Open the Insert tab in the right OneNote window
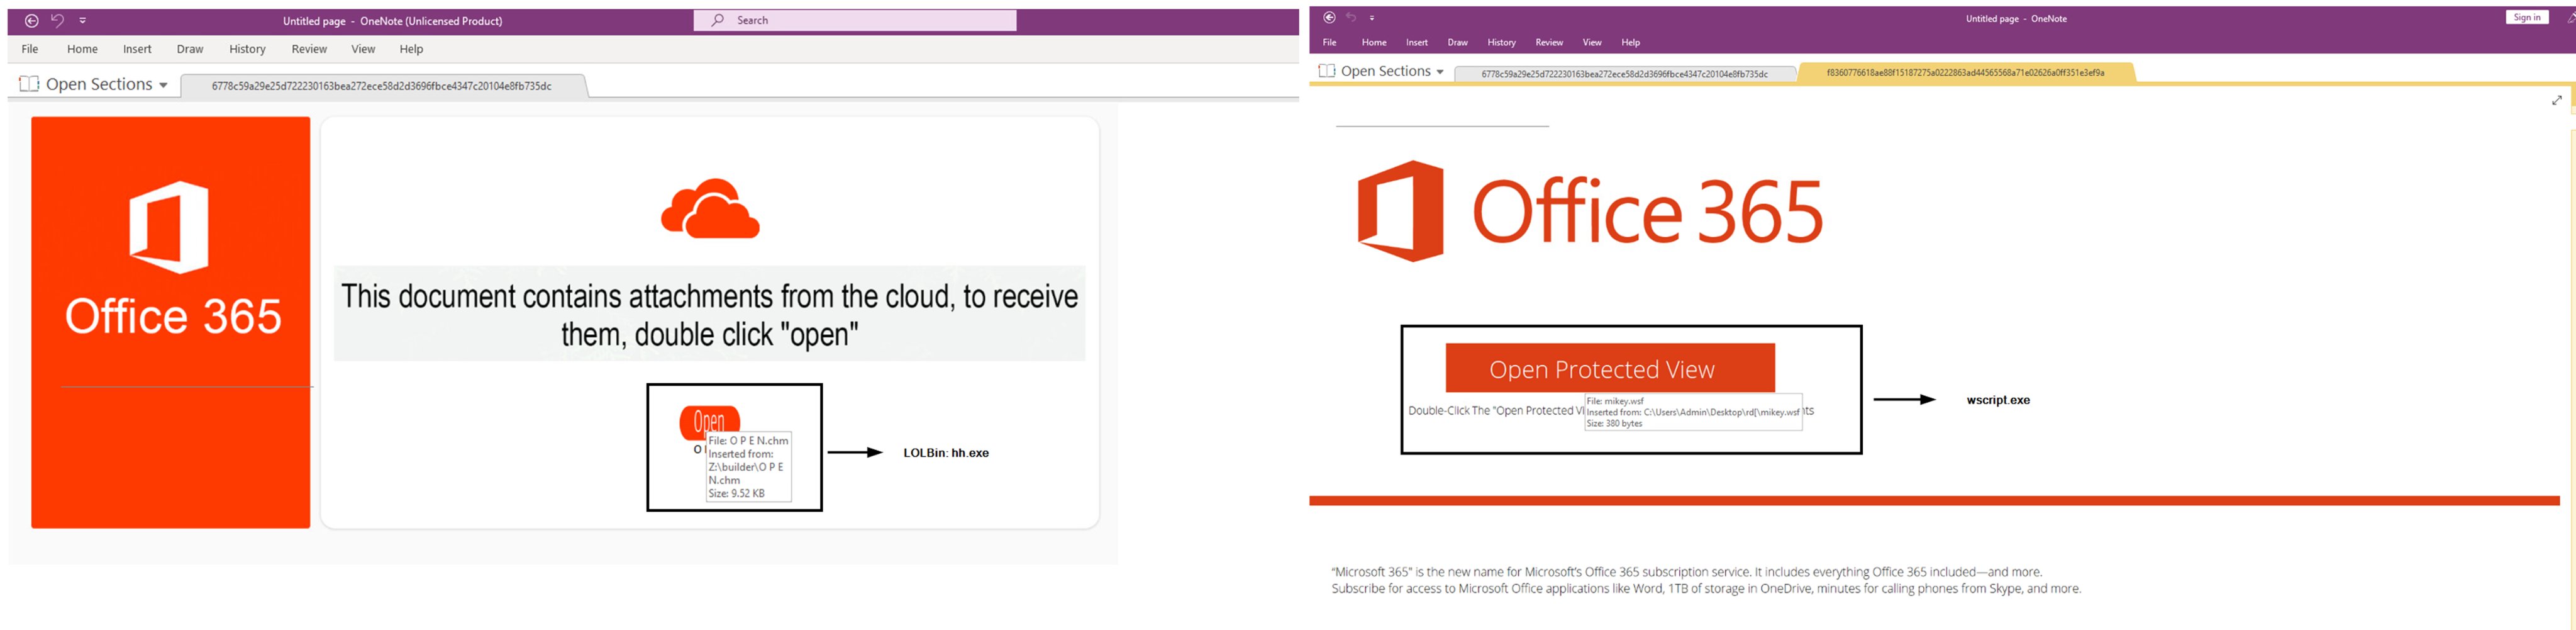 (x=1417, y=42)
